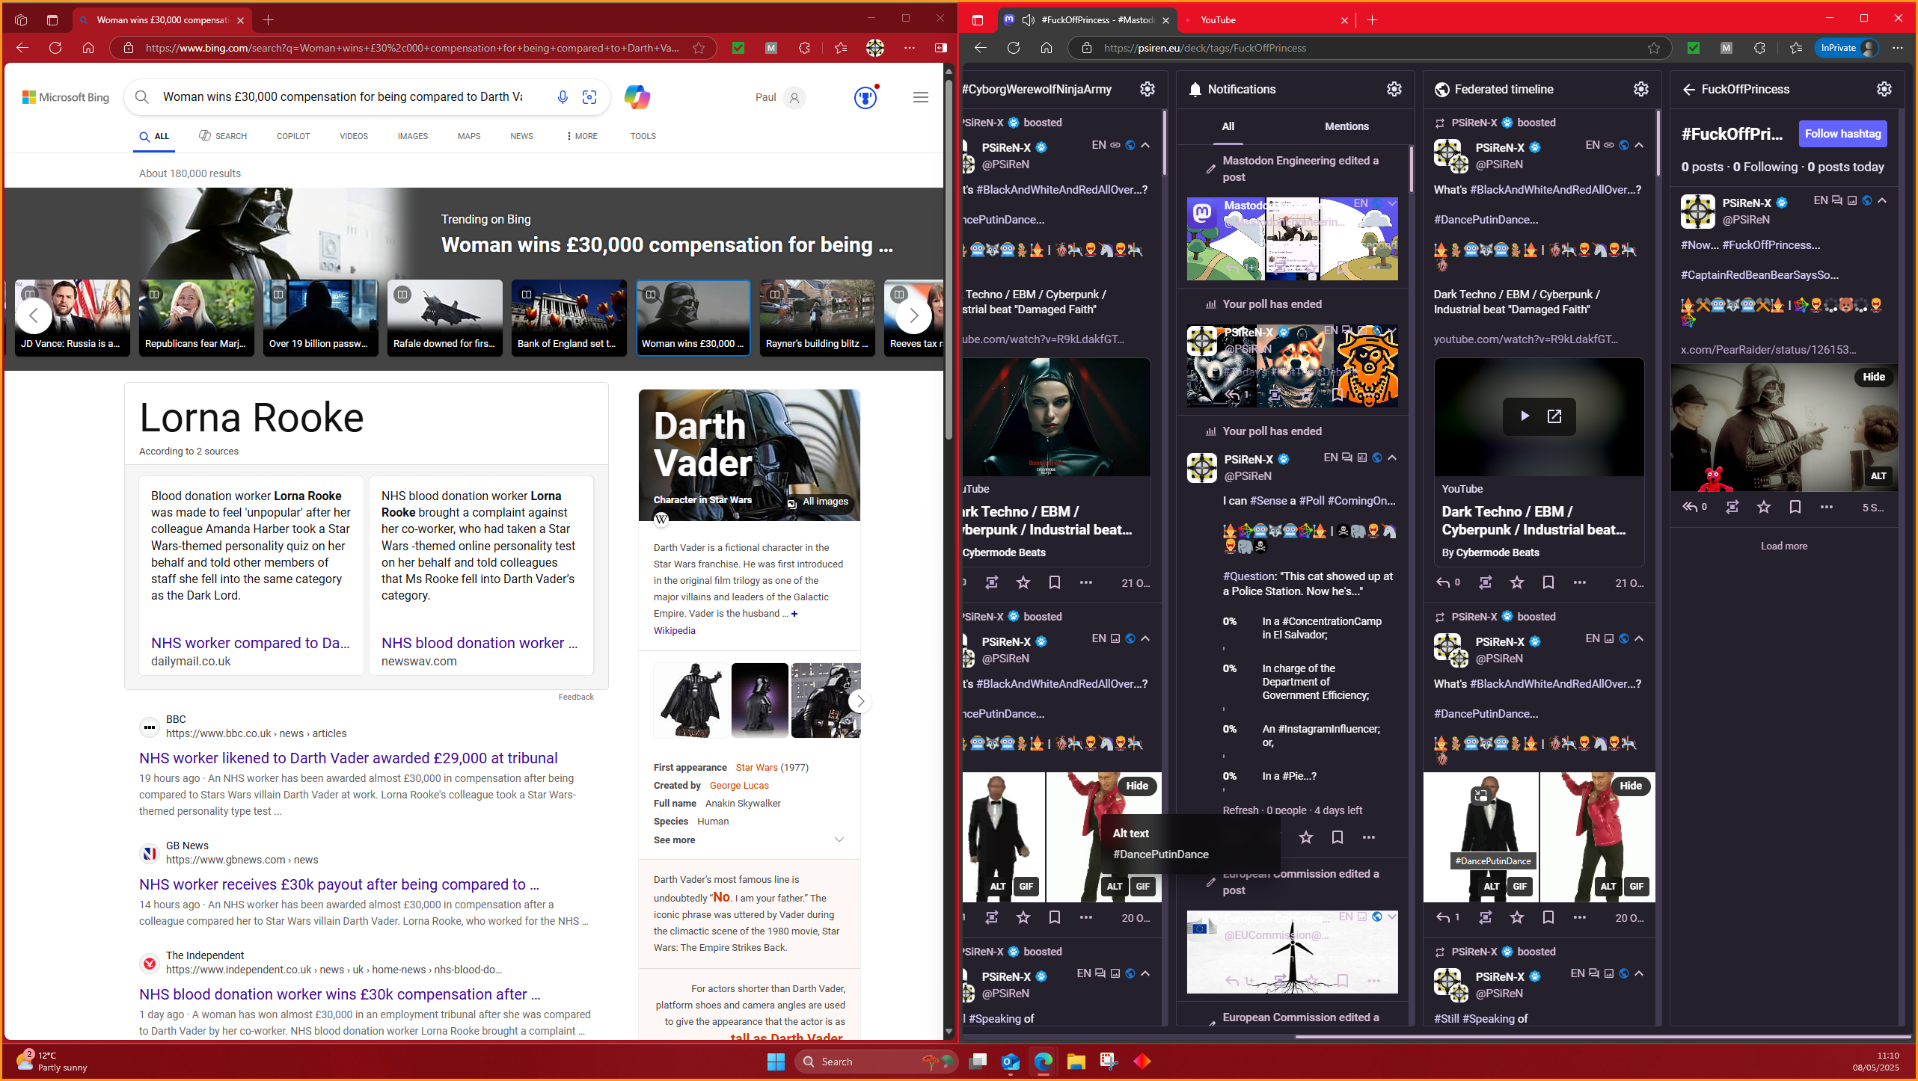Open TOOLS in Bing search tabs
Viewport: 1918px width, 1081px height.
643,136
